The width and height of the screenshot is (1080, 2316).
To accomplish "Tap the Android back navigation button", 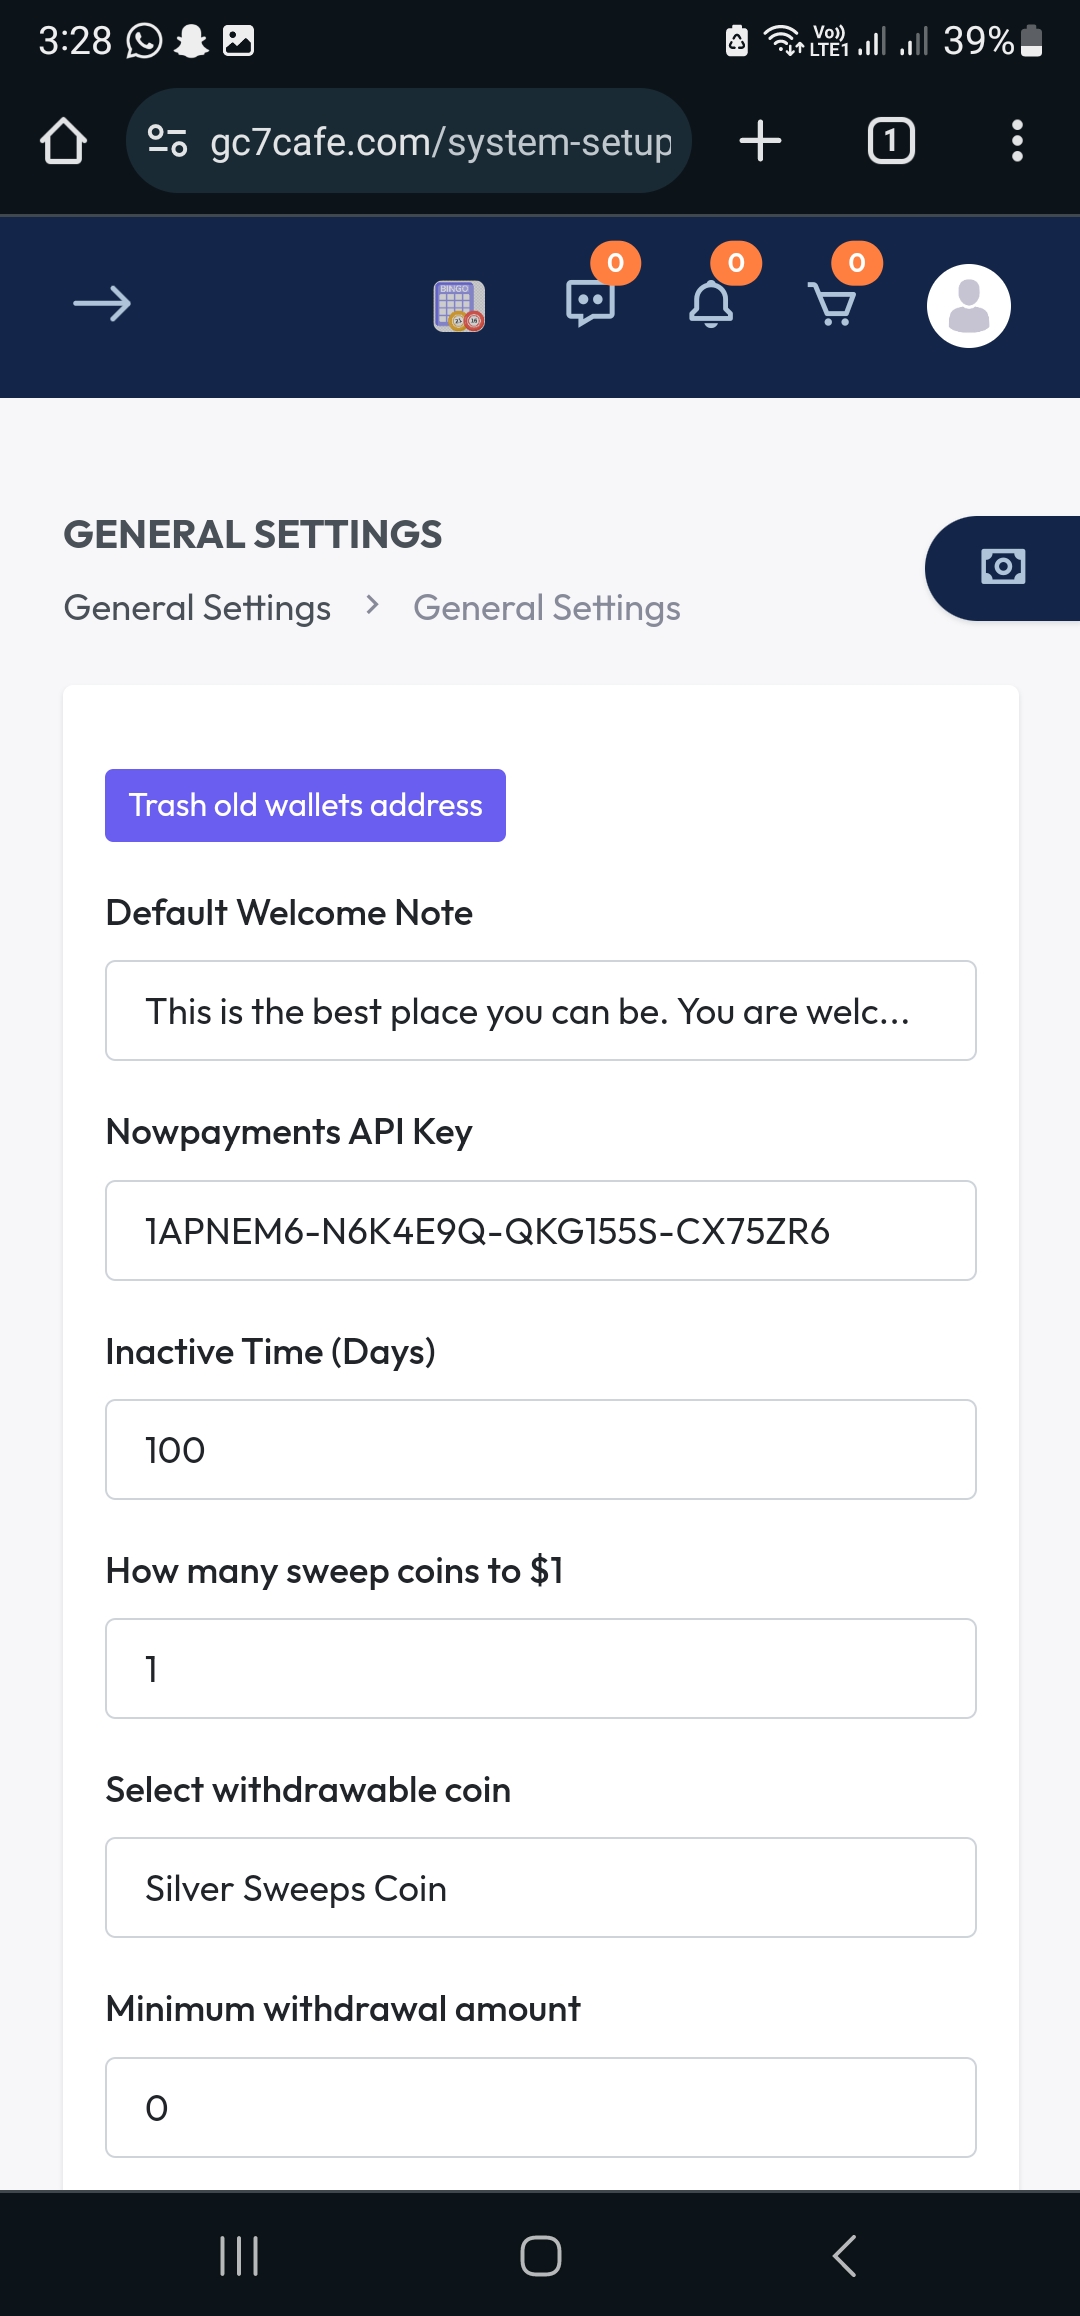I will [844, 2255].
